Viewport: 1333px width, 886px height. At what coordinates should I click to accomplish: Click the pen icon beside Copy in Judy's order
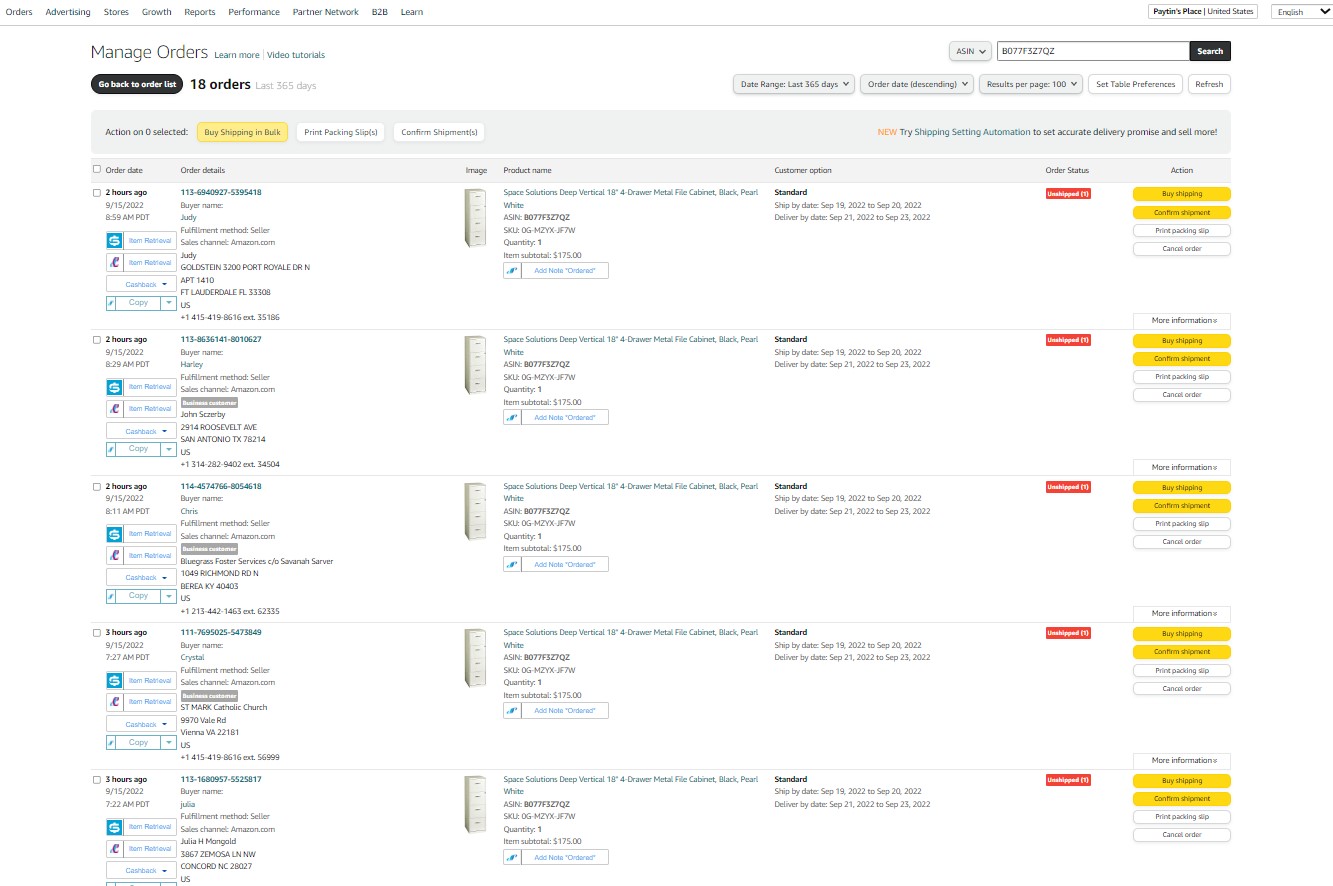(x=111, y=302)
